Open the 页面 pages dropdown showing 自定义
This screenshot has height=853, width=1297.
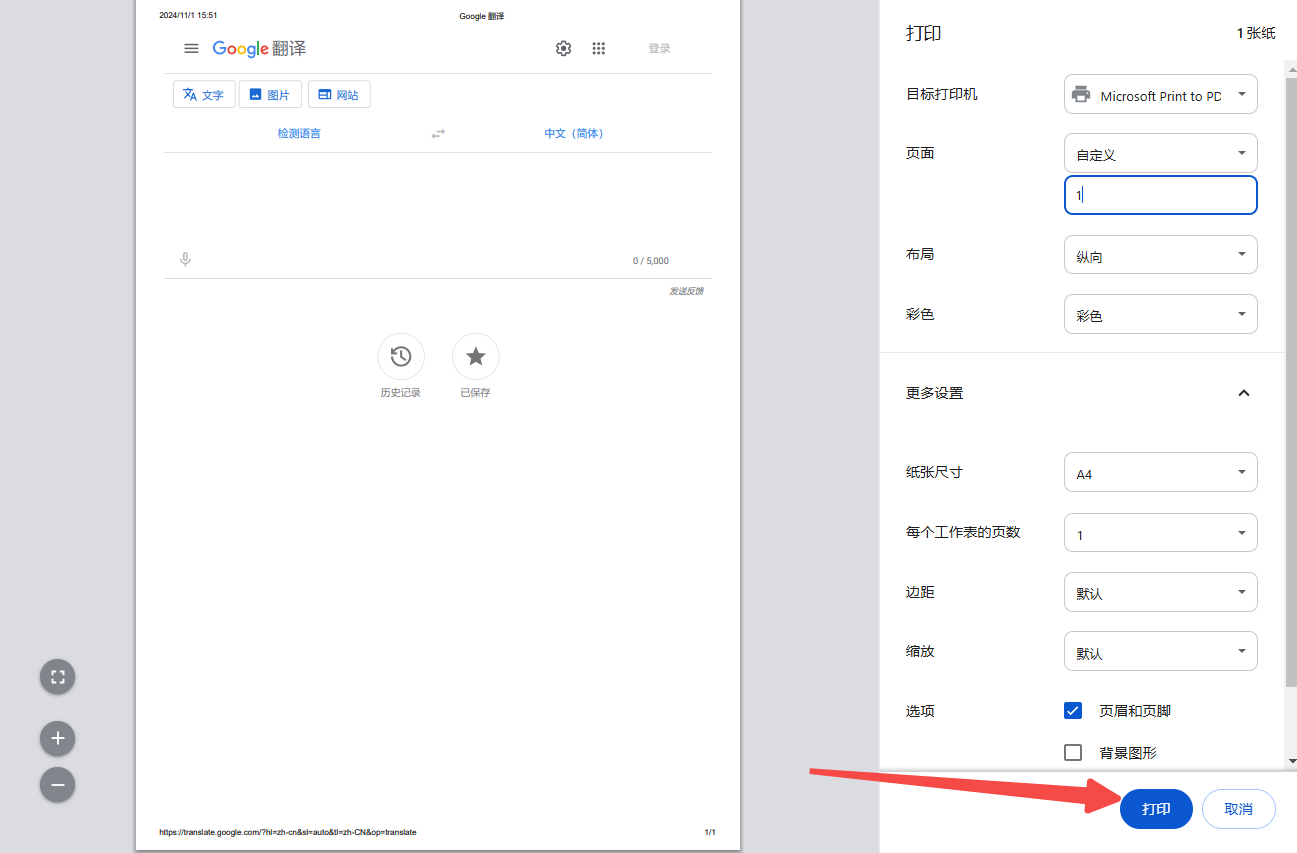[x=1160, y=154]
